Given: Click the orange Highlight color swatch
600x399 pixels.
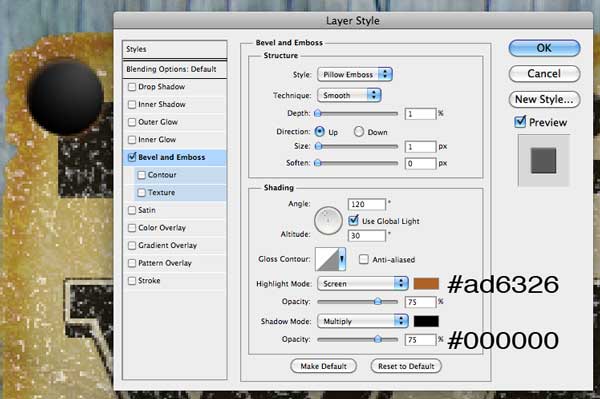Looking at the screenshot, I should click(426, 283).
